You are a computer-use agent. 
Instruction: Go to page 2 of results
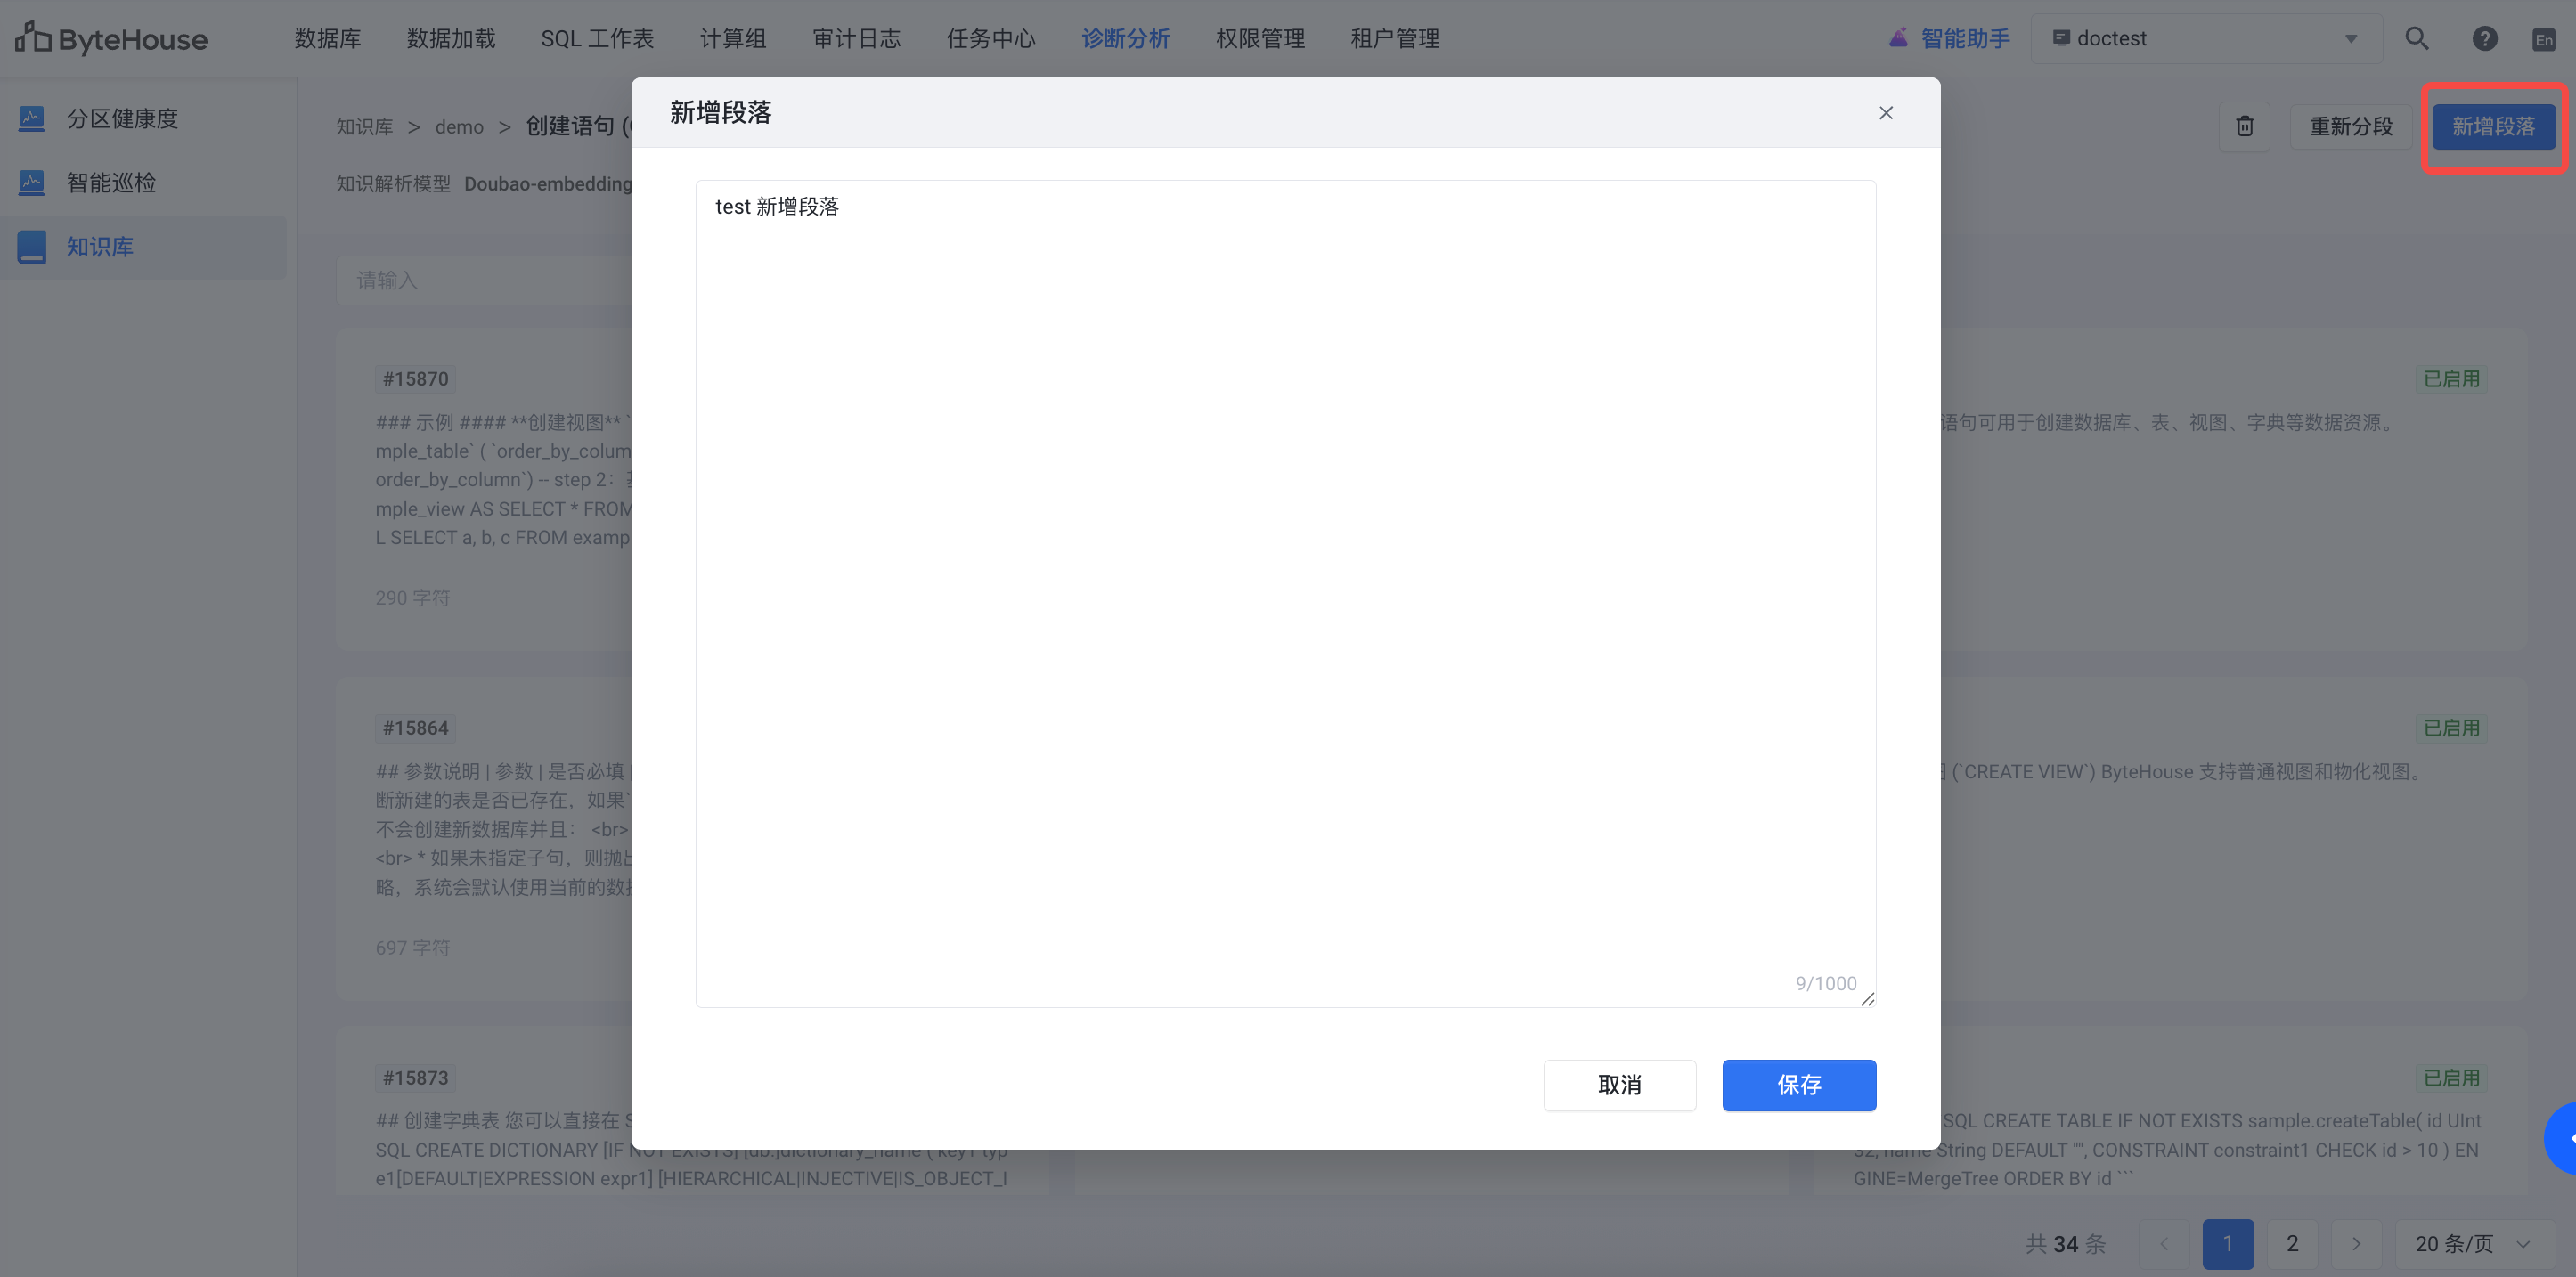pos(2292,1243)
